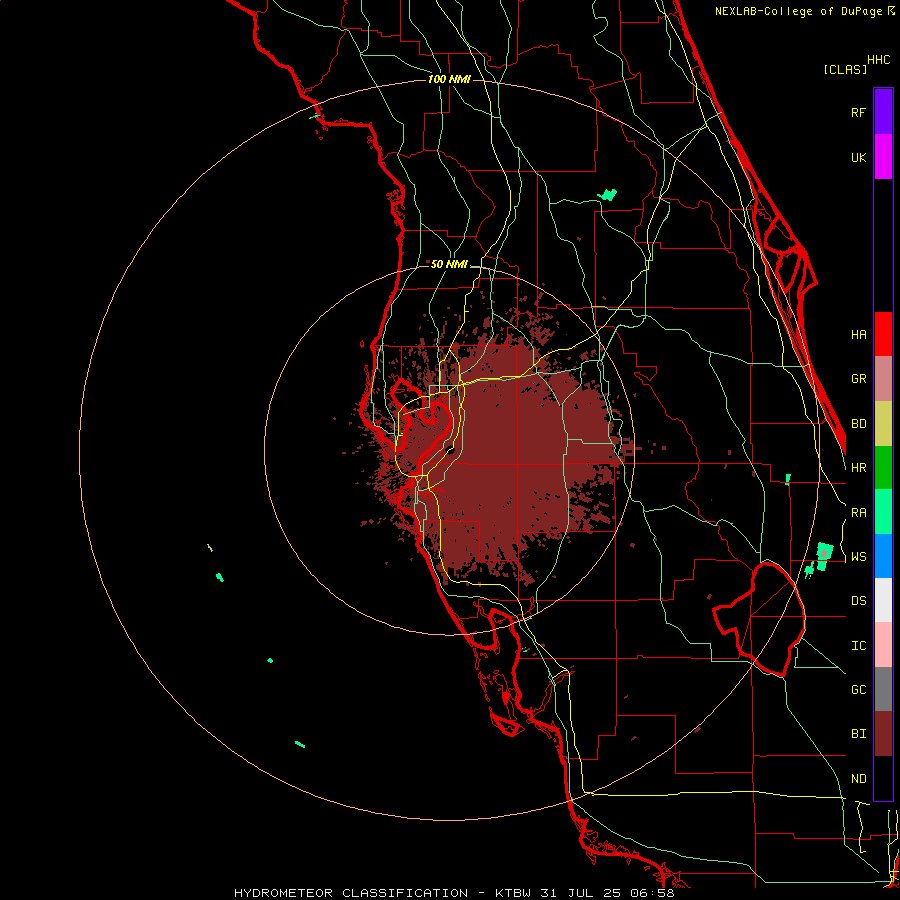The width and height of the screenshot is (900, 900).
Task: Click the 'HHC' legend header text
Action: [x=878, y=60]
